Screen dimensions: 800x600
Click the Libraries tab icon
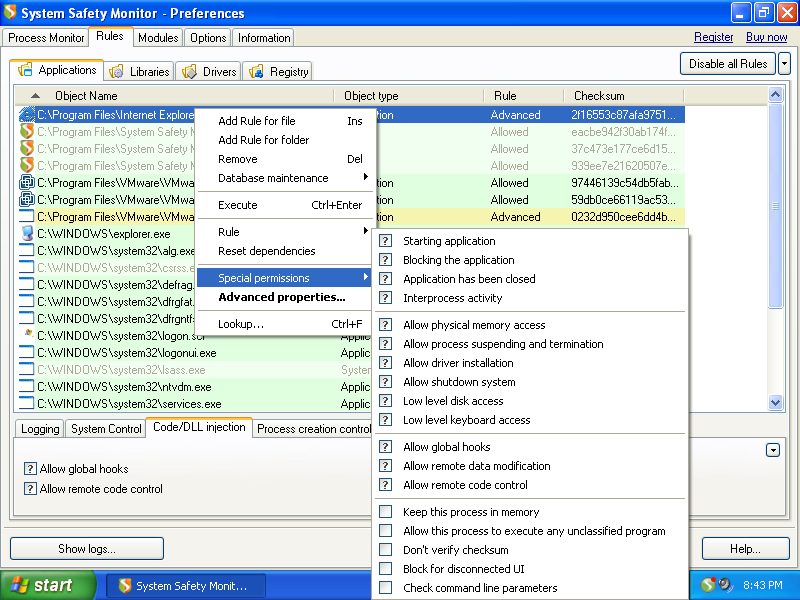(x=117, y=71)
